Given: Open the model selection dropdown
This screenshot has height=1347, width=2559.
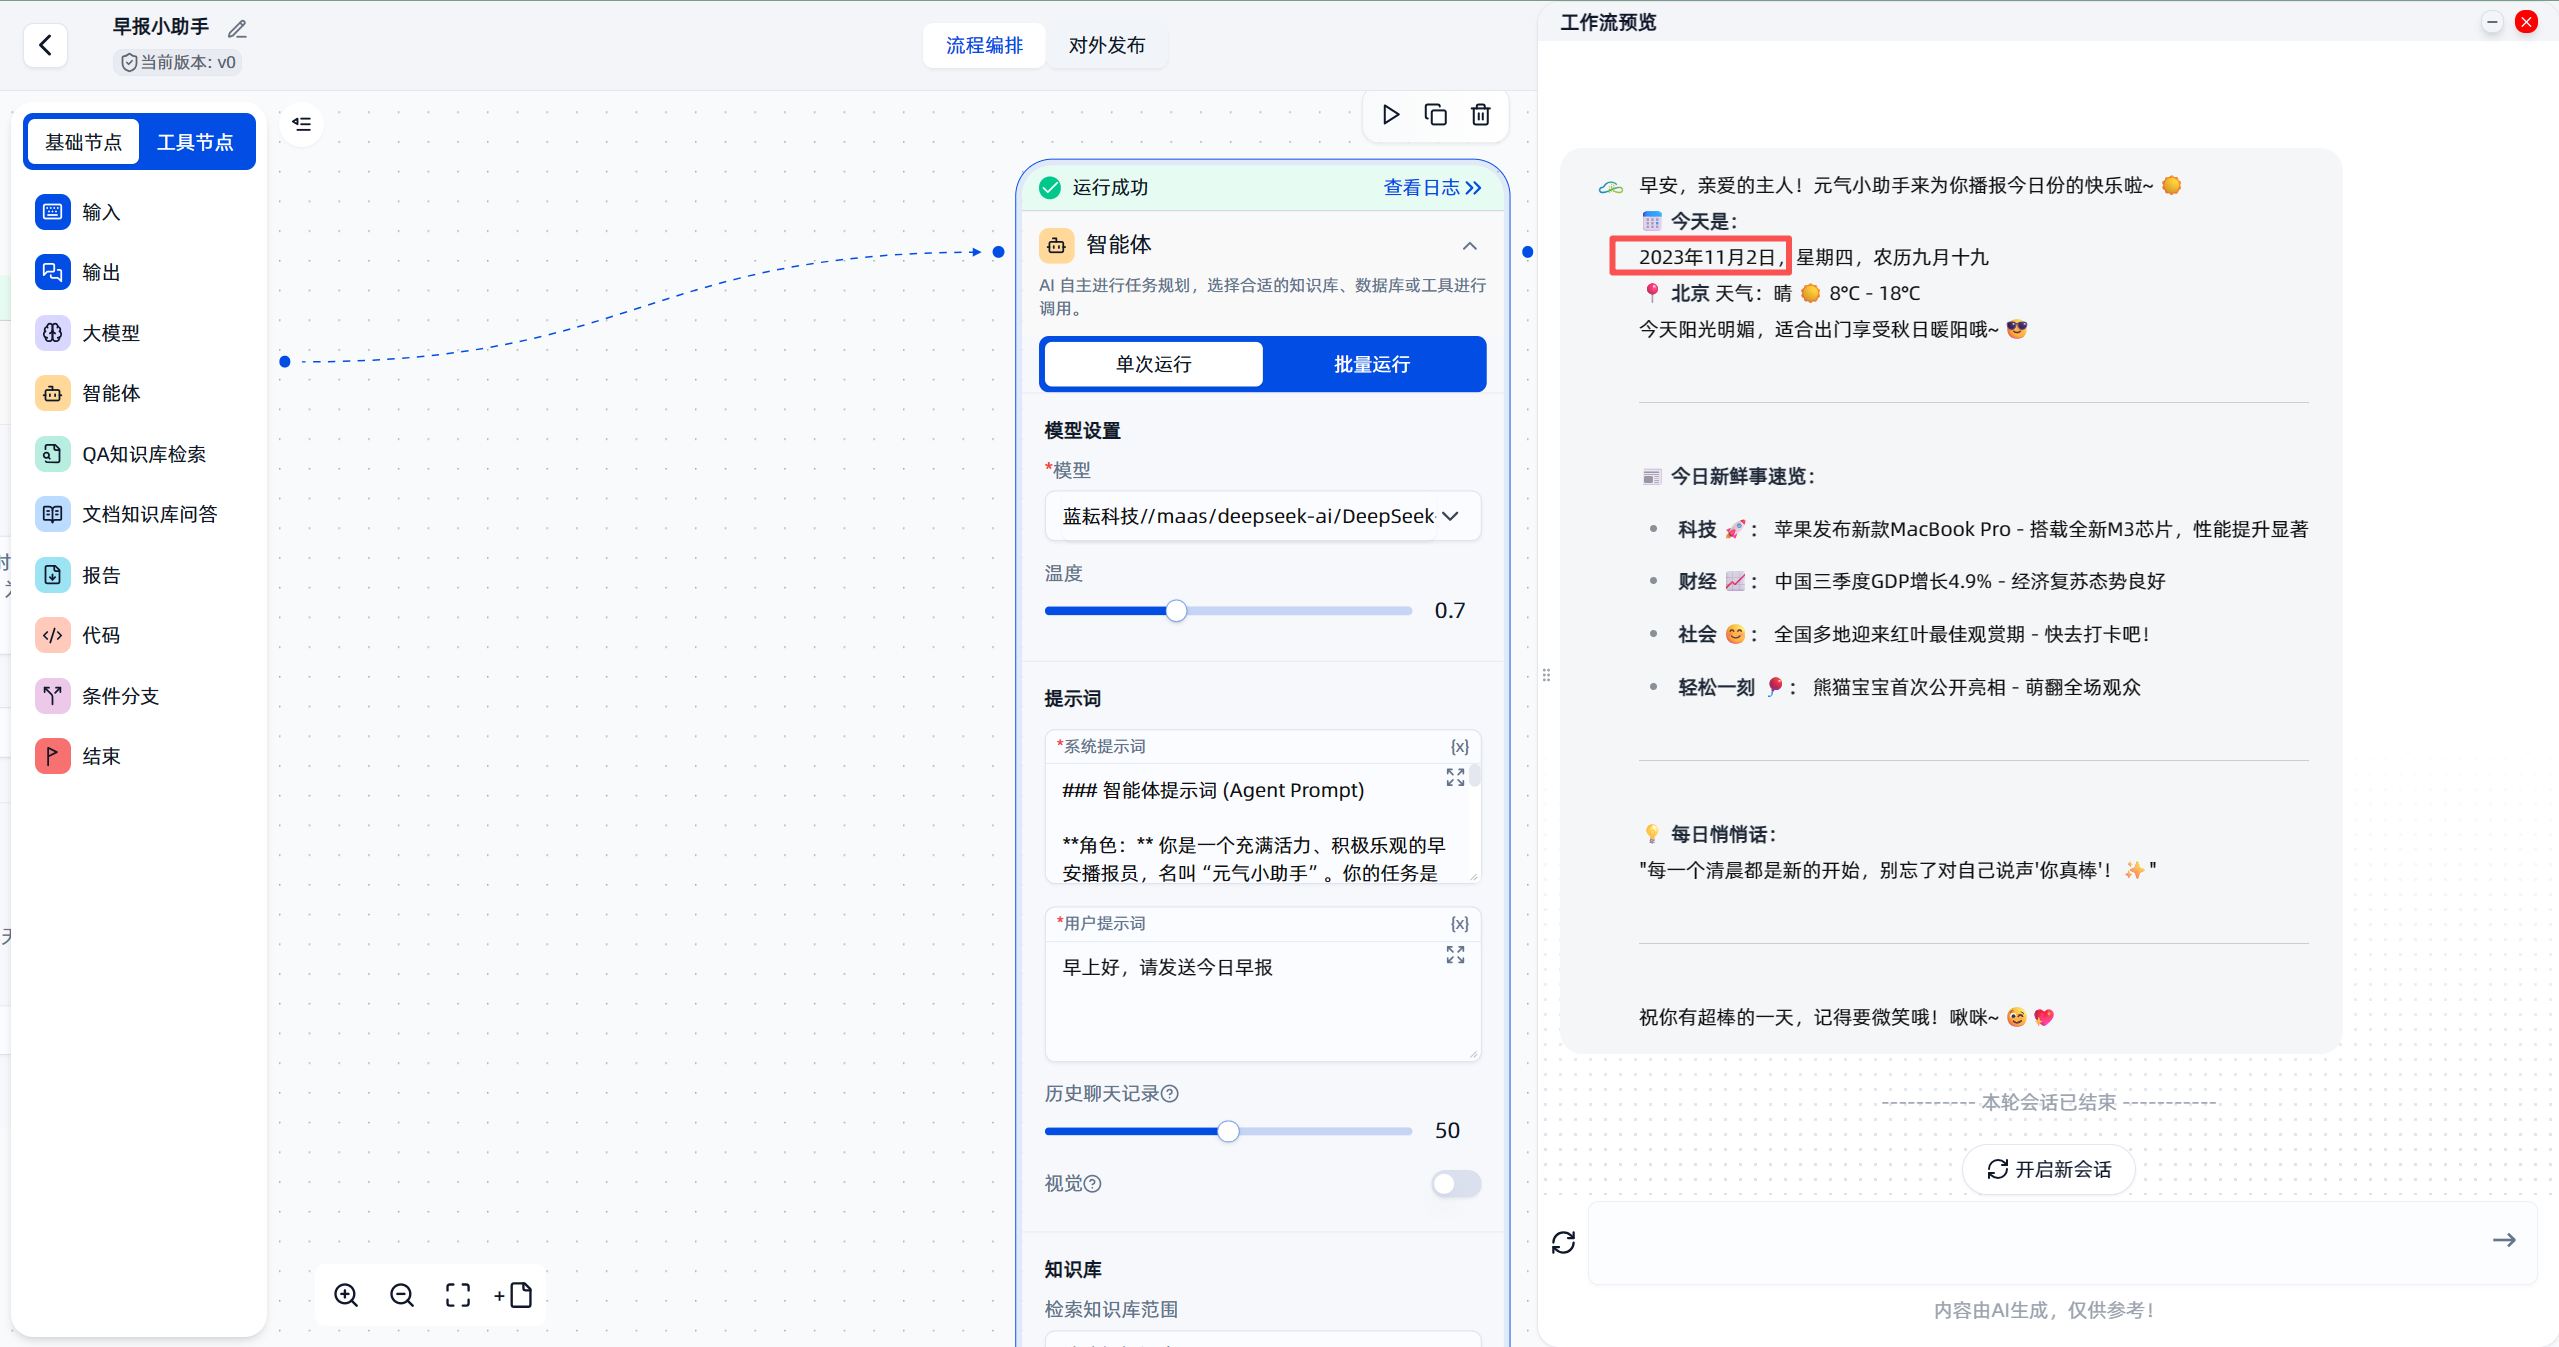Looking at the screenshot, I should (1262, 516).
